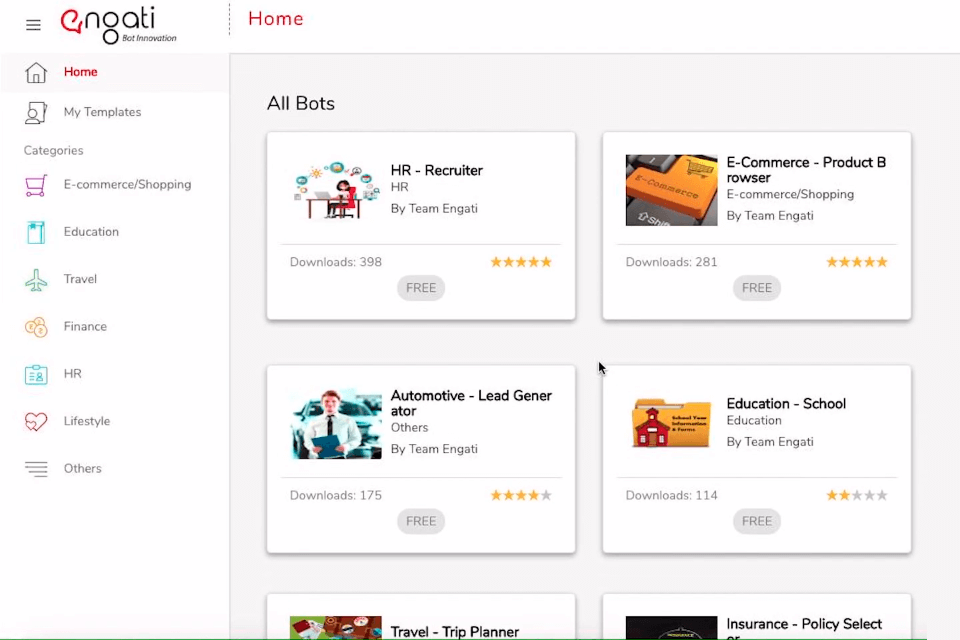This screenshot has height=640, width=960.
Task: Click the Engati logo
Action: tap(118, 25)
